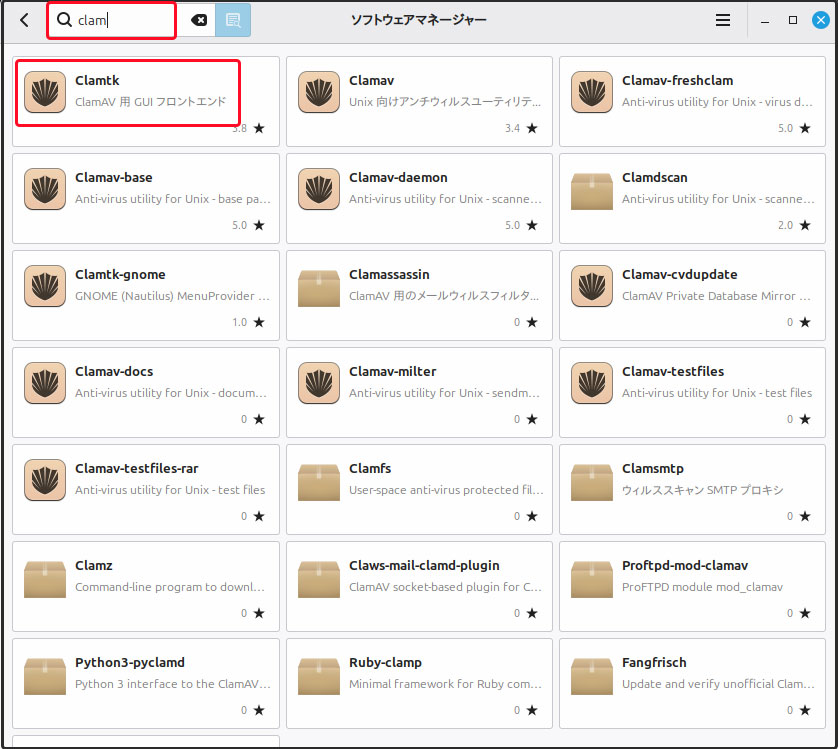Screen dimensions: 838x749
Task: Open the Clamfs package icon
Action: point(319,482)
